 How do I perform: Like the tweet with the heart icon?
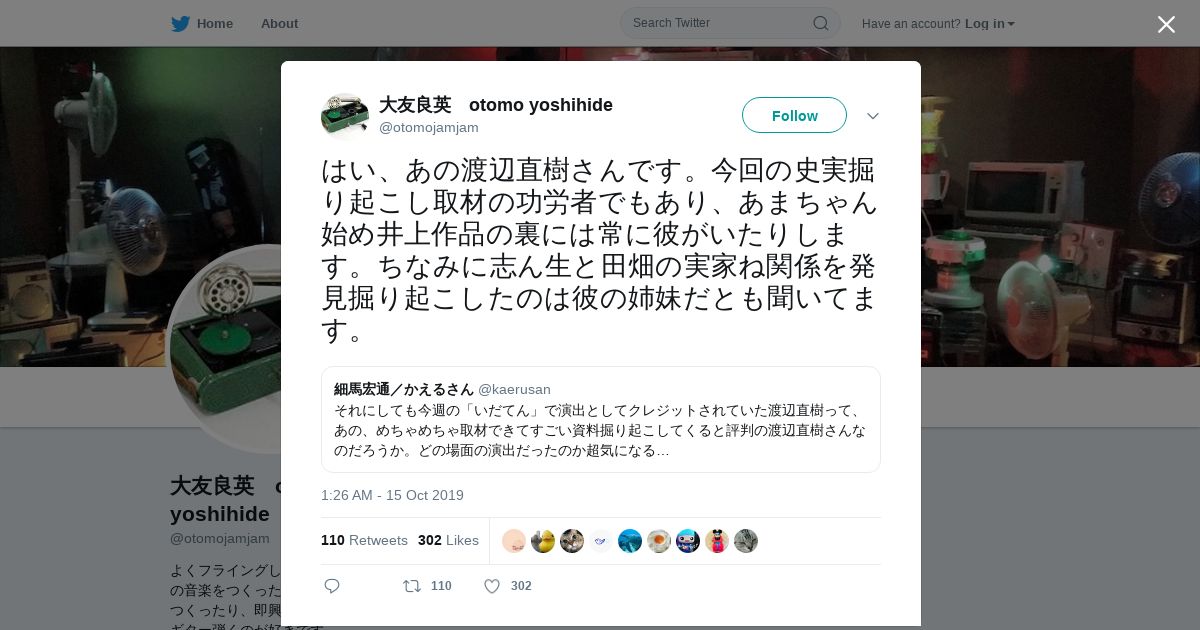pyautogui.click(x=492, y=586)
